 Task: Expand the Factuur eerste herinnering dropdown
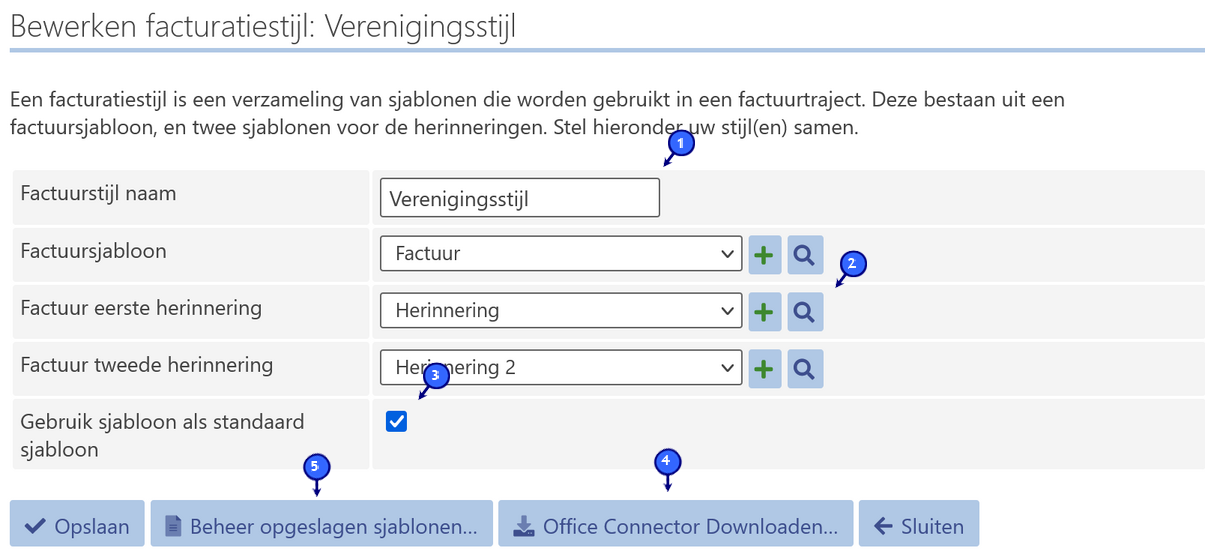561,311
